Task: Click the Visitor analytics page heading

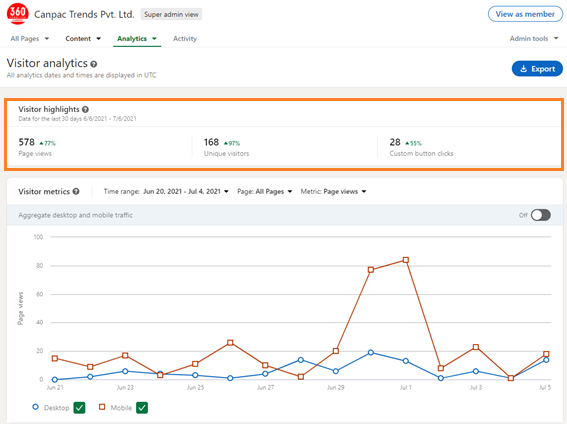Action: [x=47, y=63]
